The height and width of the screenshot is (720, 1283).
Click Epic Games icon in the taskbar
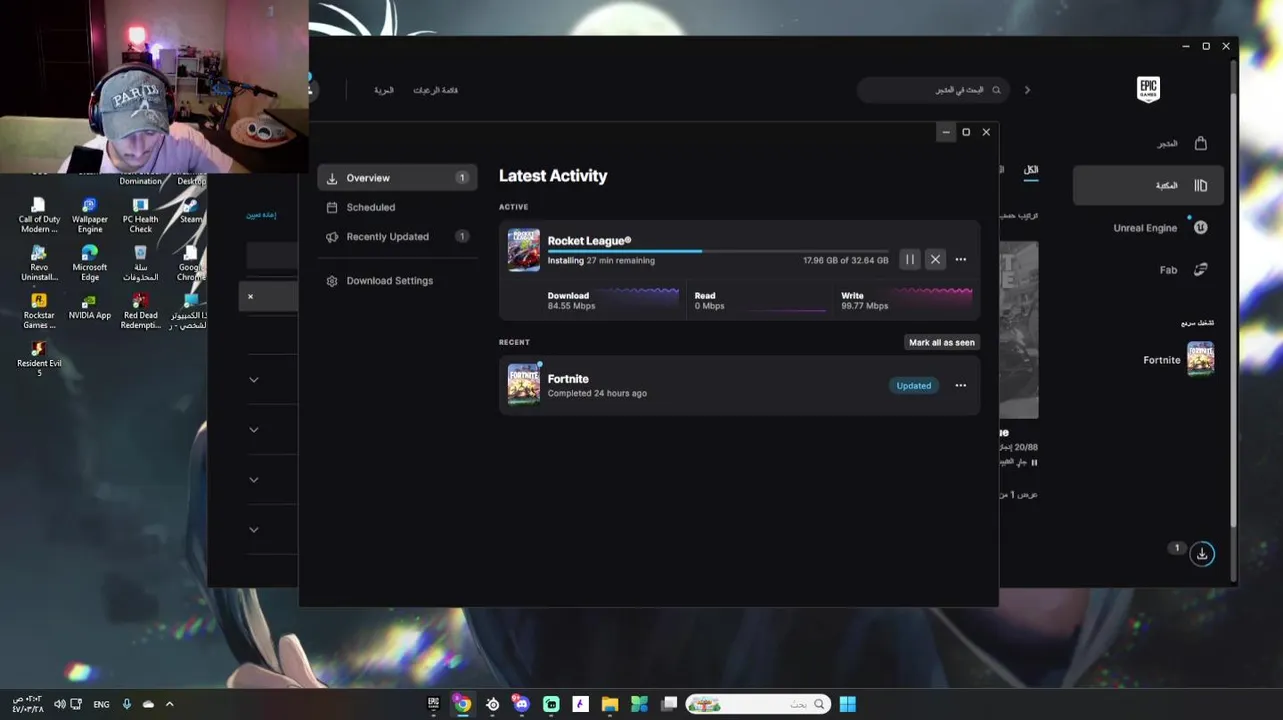(x=433, y=704)
